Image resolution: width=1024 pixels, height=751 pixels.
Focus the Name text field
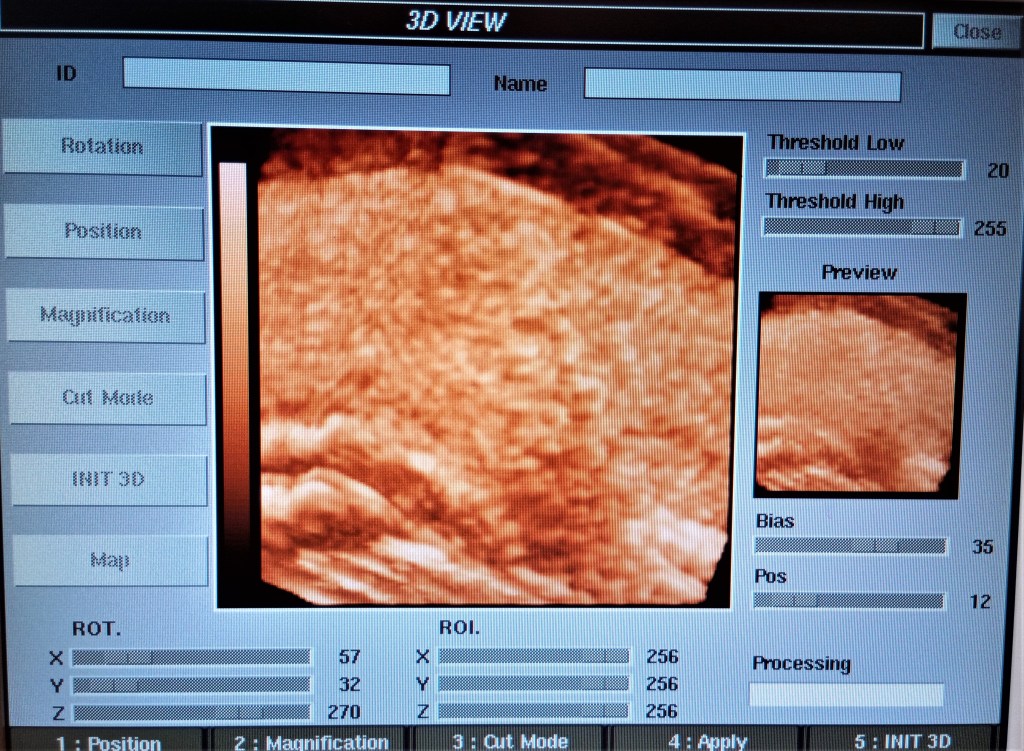coord(741,85)
